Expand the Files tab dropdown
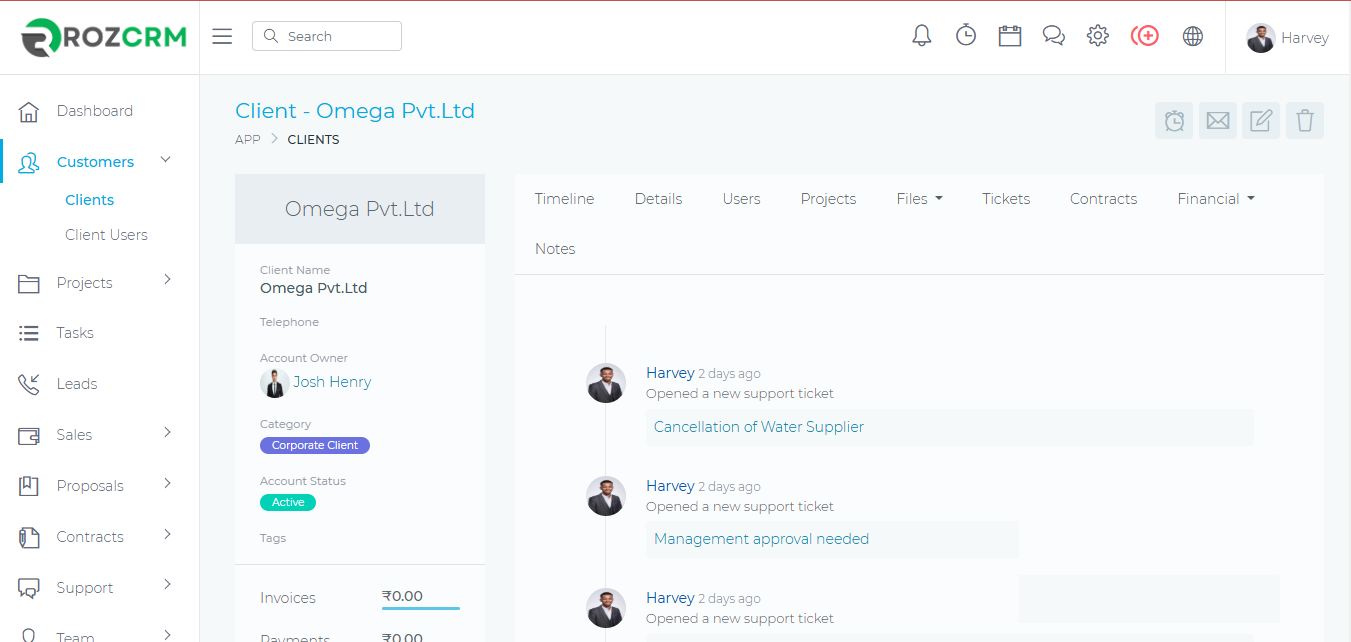The height and width of the screenshot is (642, 1351). 919,199
